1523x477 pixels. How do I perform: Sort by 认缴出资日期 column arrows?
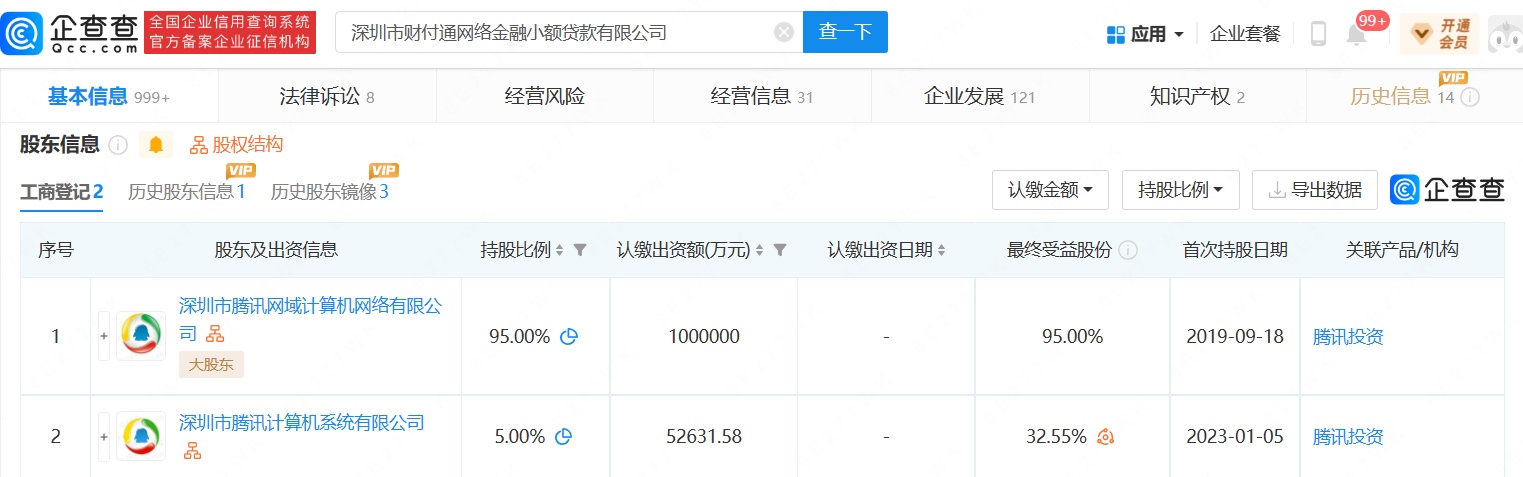941,250
